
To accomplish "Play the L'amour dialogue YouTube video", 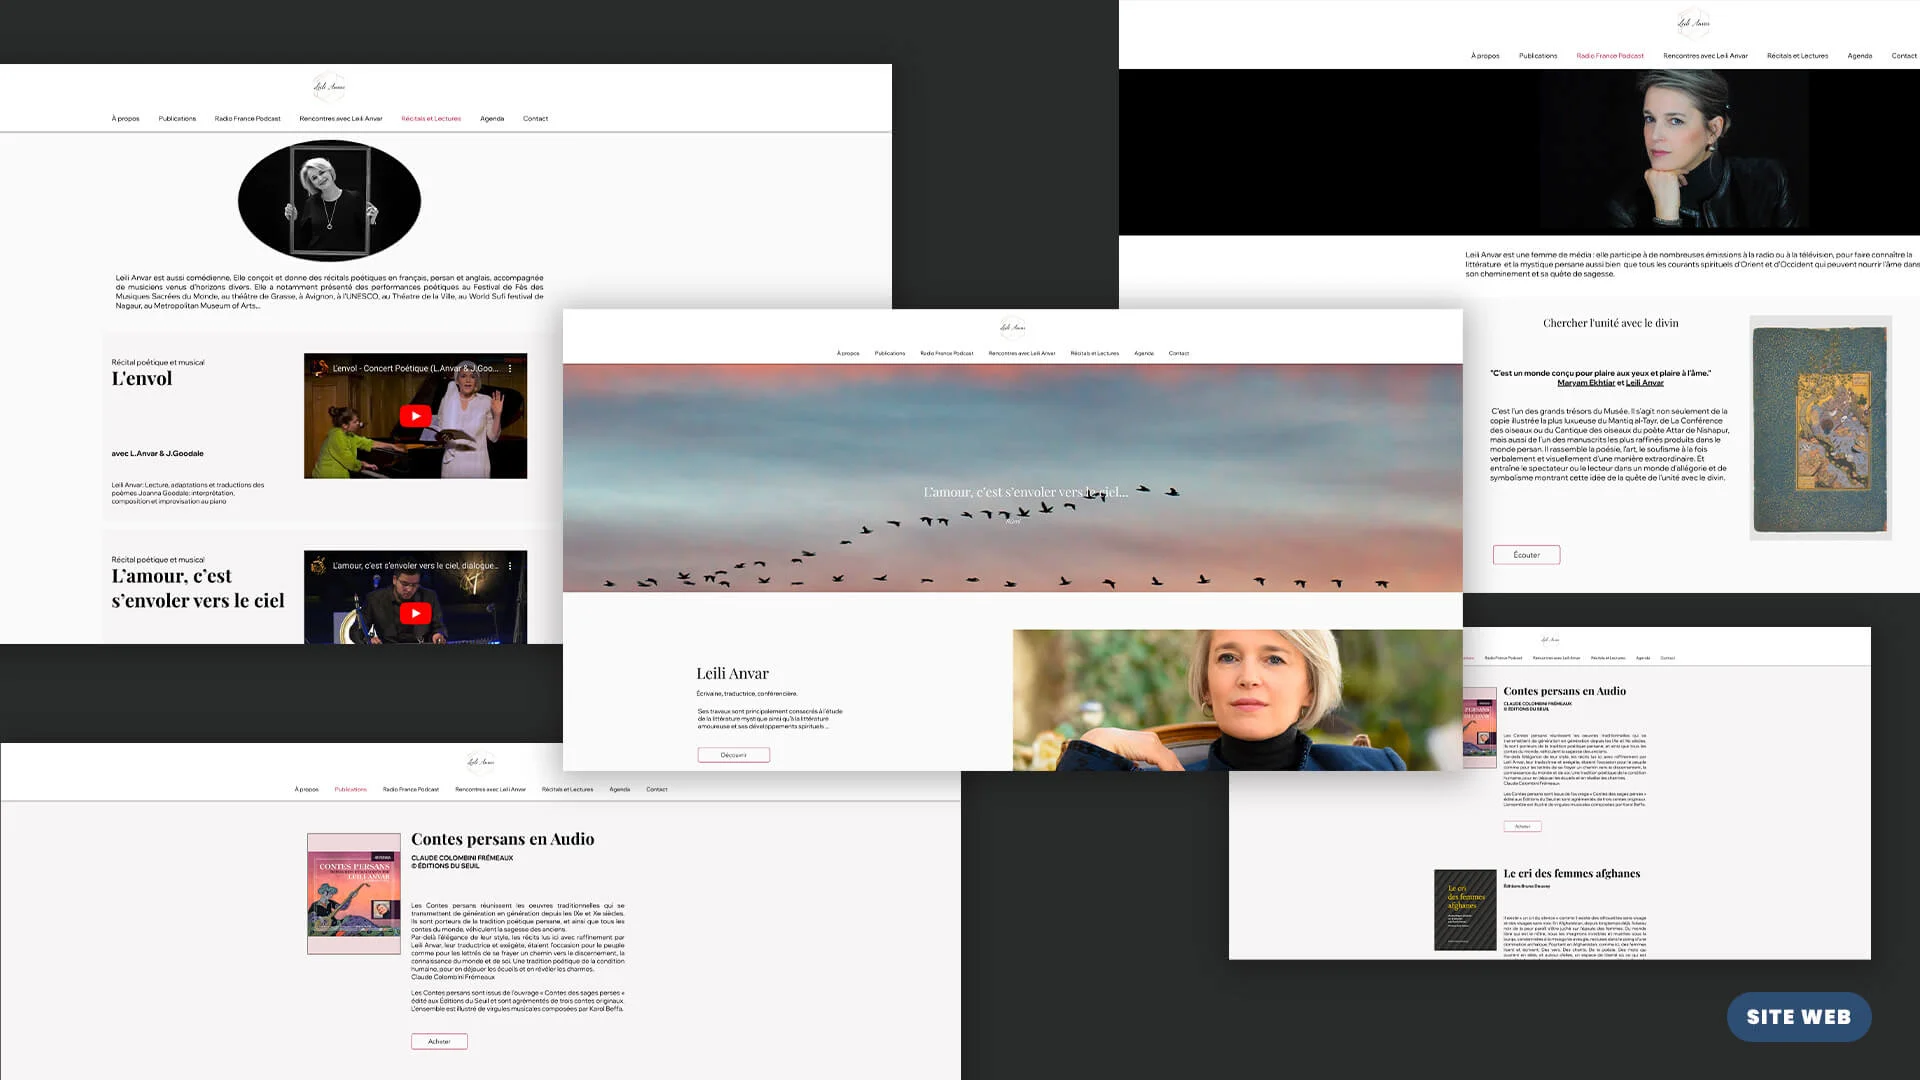I will click(415, 613).
